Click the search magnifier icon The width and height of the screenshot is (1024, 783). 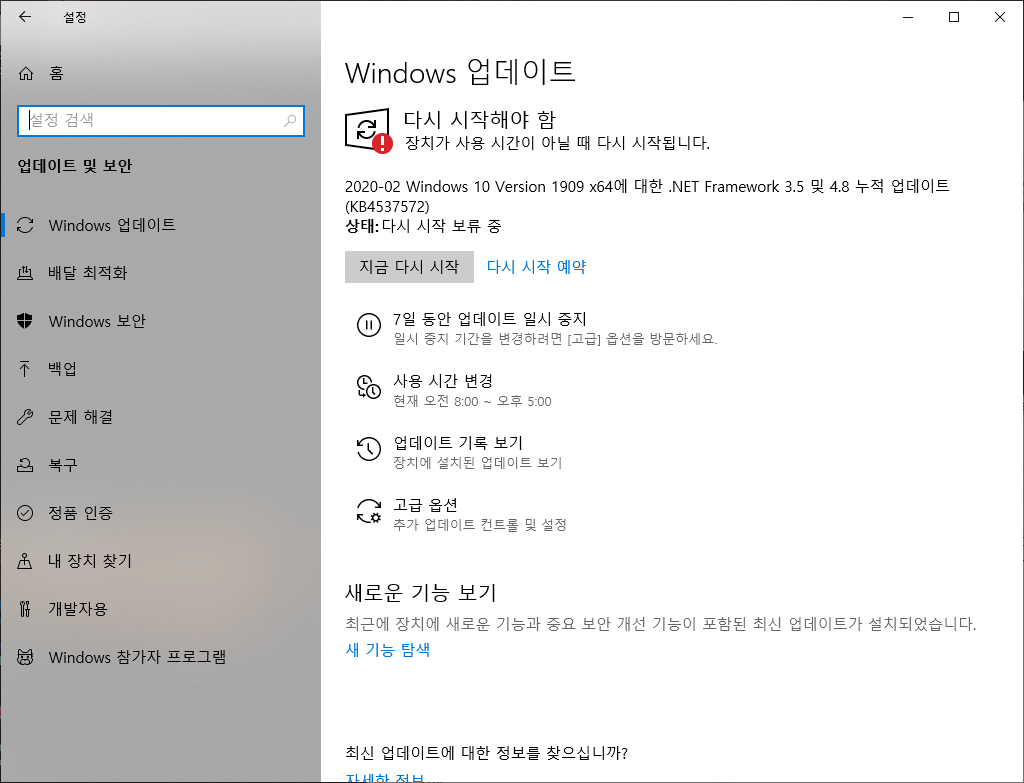click(x=290, y=120)
